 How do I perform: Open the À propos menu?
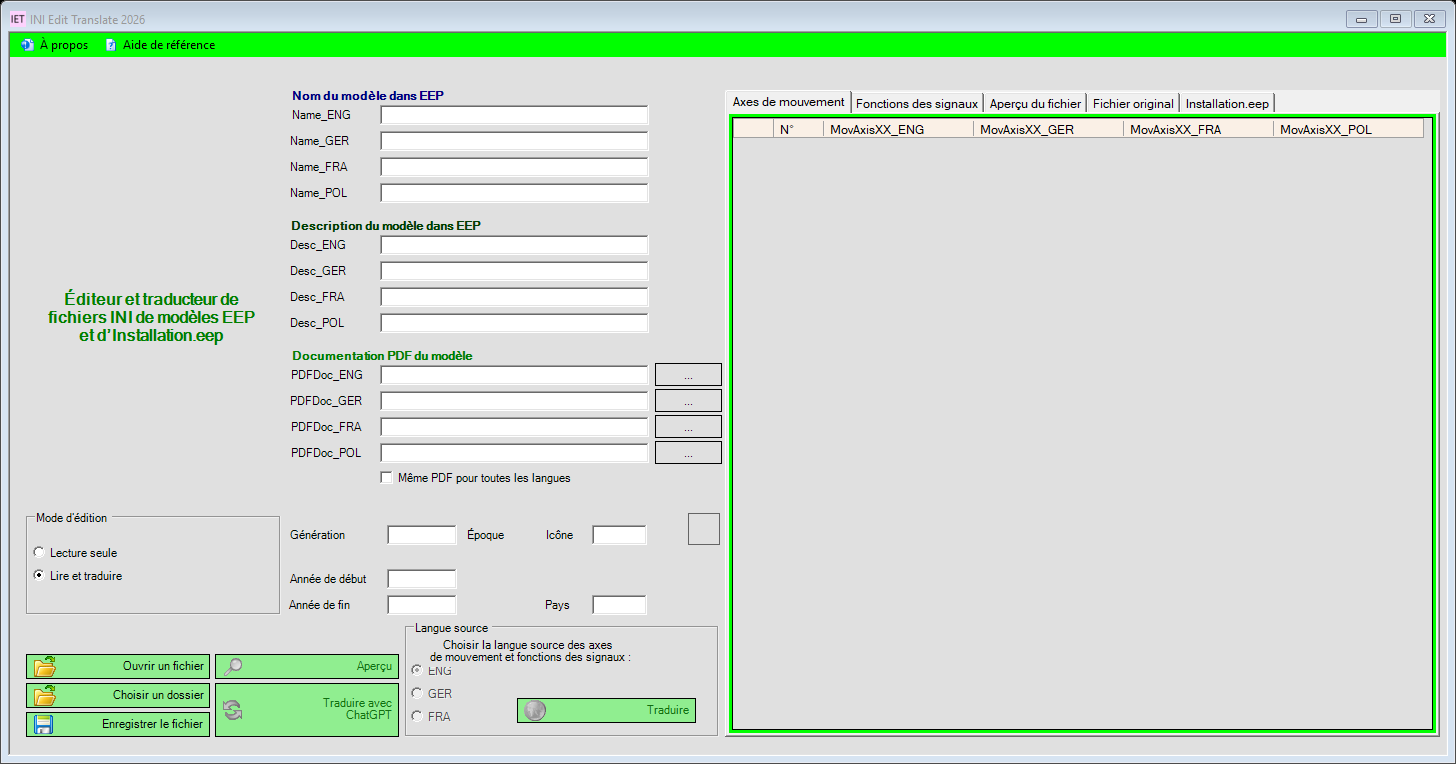pos(54,45)
